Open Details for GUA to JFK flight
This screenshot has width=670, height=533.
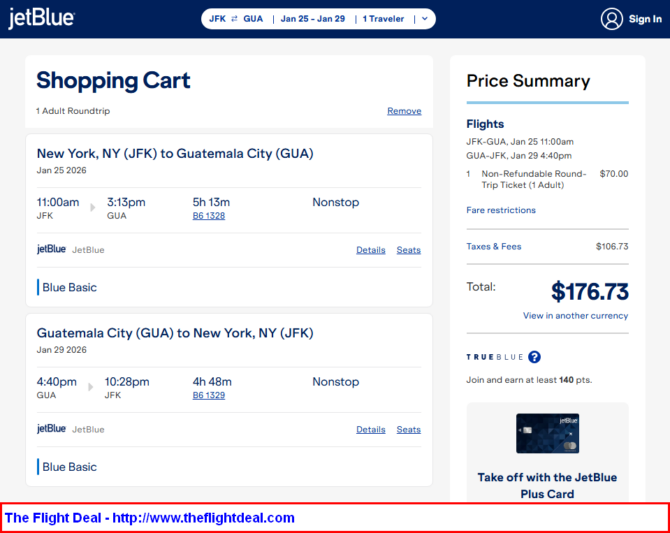(x=370, y=430)
